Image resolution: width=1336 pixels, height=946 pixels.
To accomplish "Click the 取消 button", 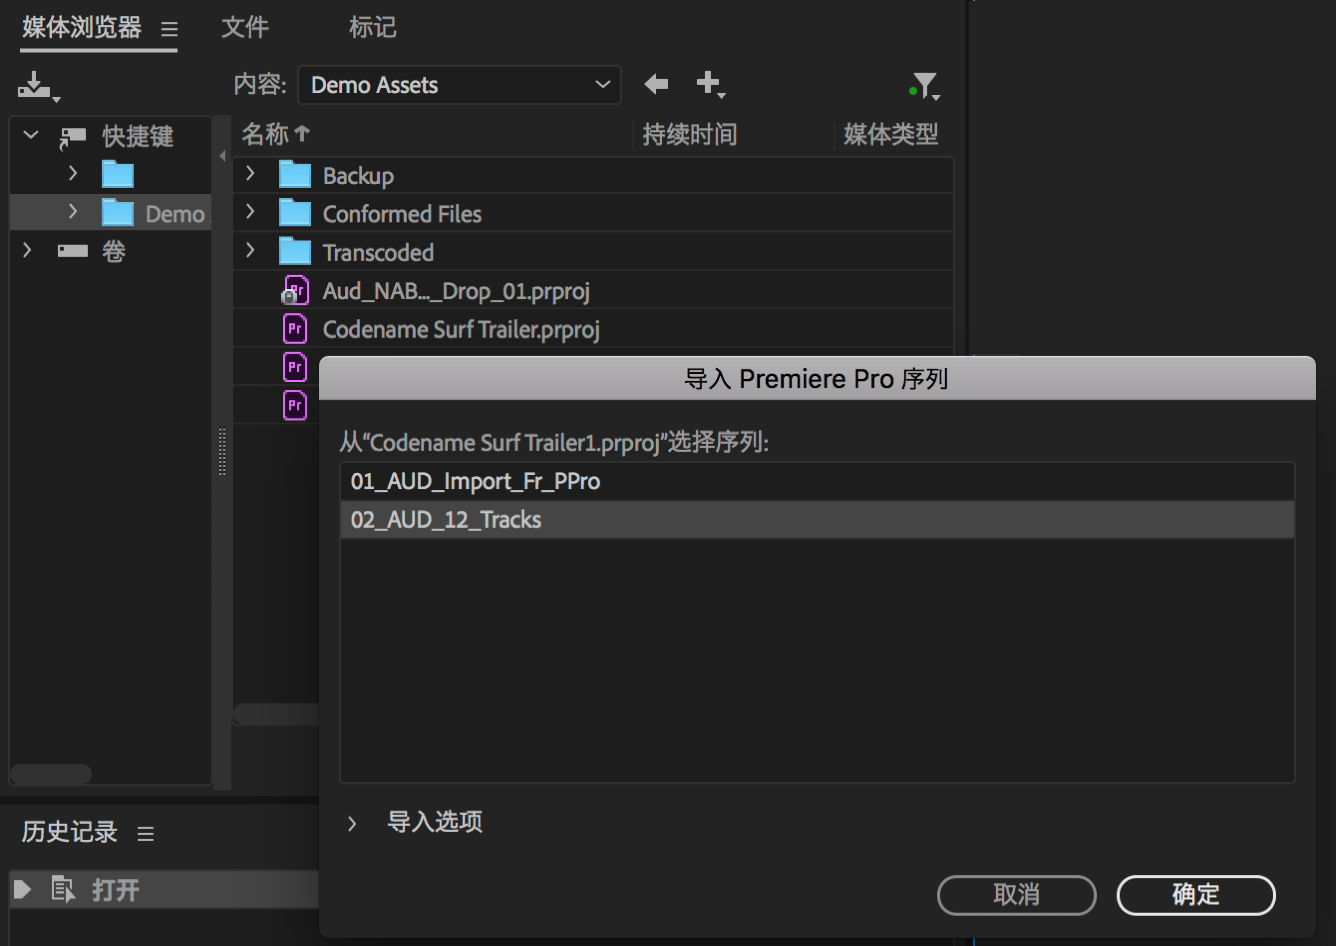I will [1016, 895].
